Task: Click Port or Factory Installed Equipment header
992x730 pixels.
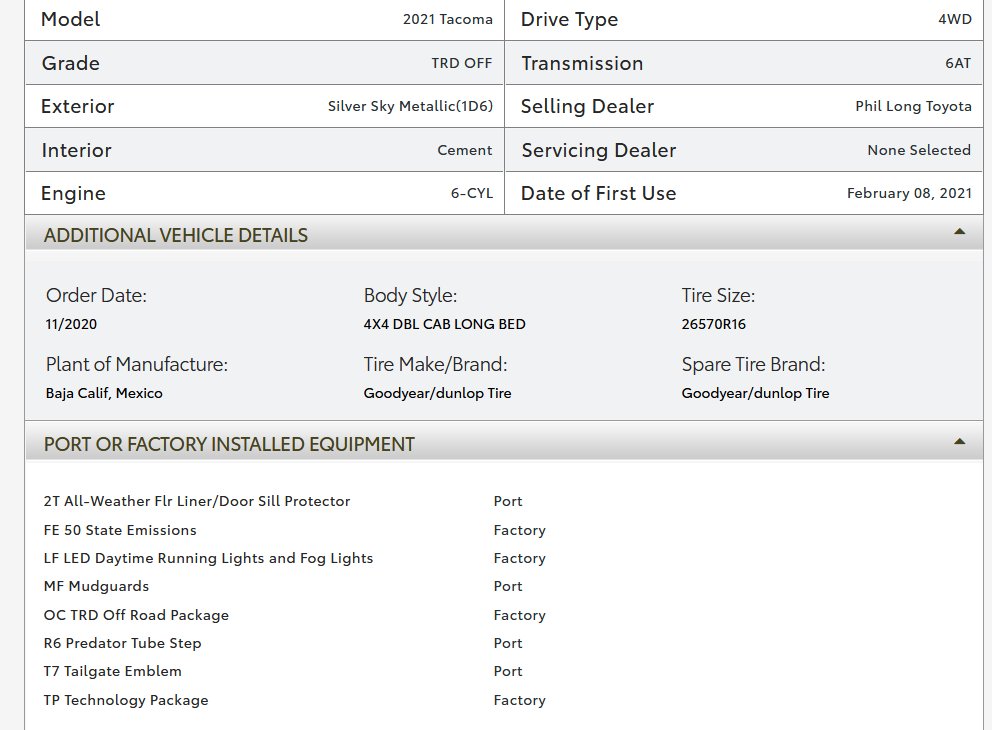Action: 504,443
